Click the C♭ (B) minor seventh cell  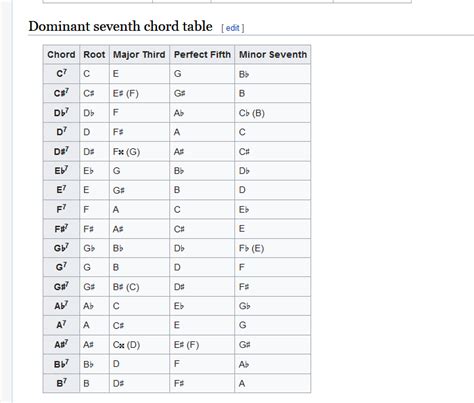(x=273, y=113)
